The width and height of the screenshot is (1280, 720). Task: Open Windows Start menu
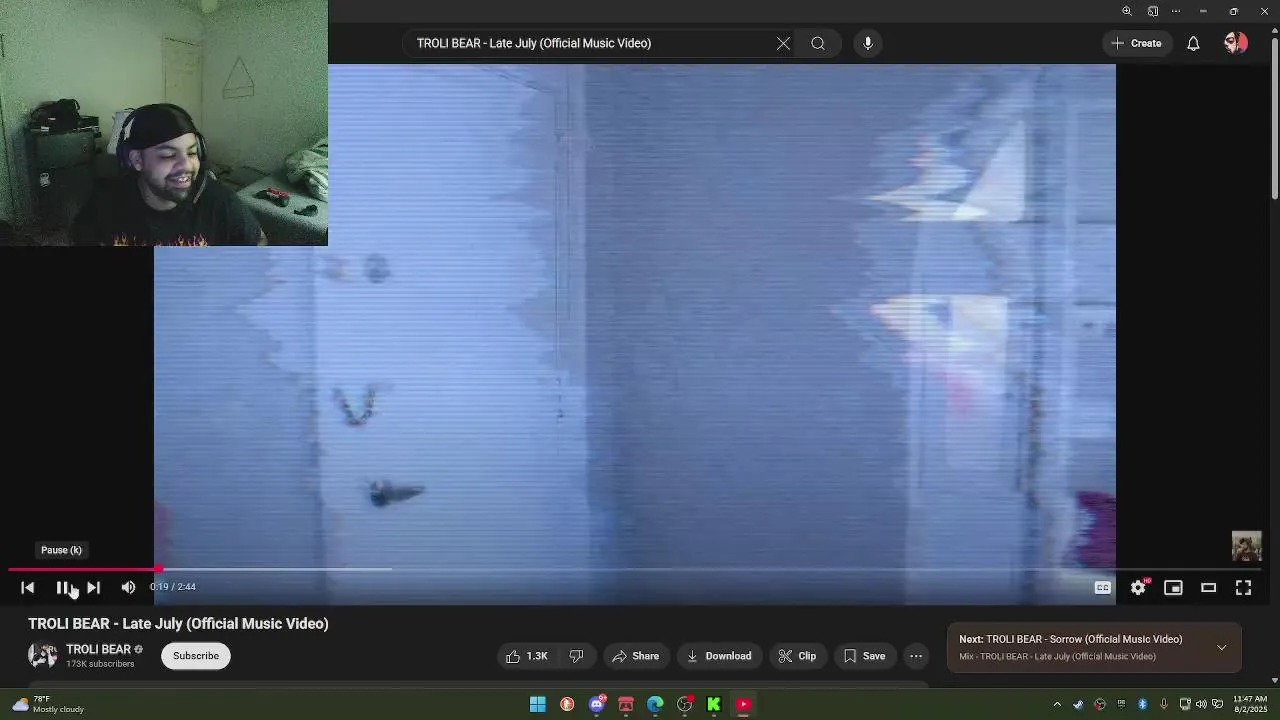[x=538, y=704]
